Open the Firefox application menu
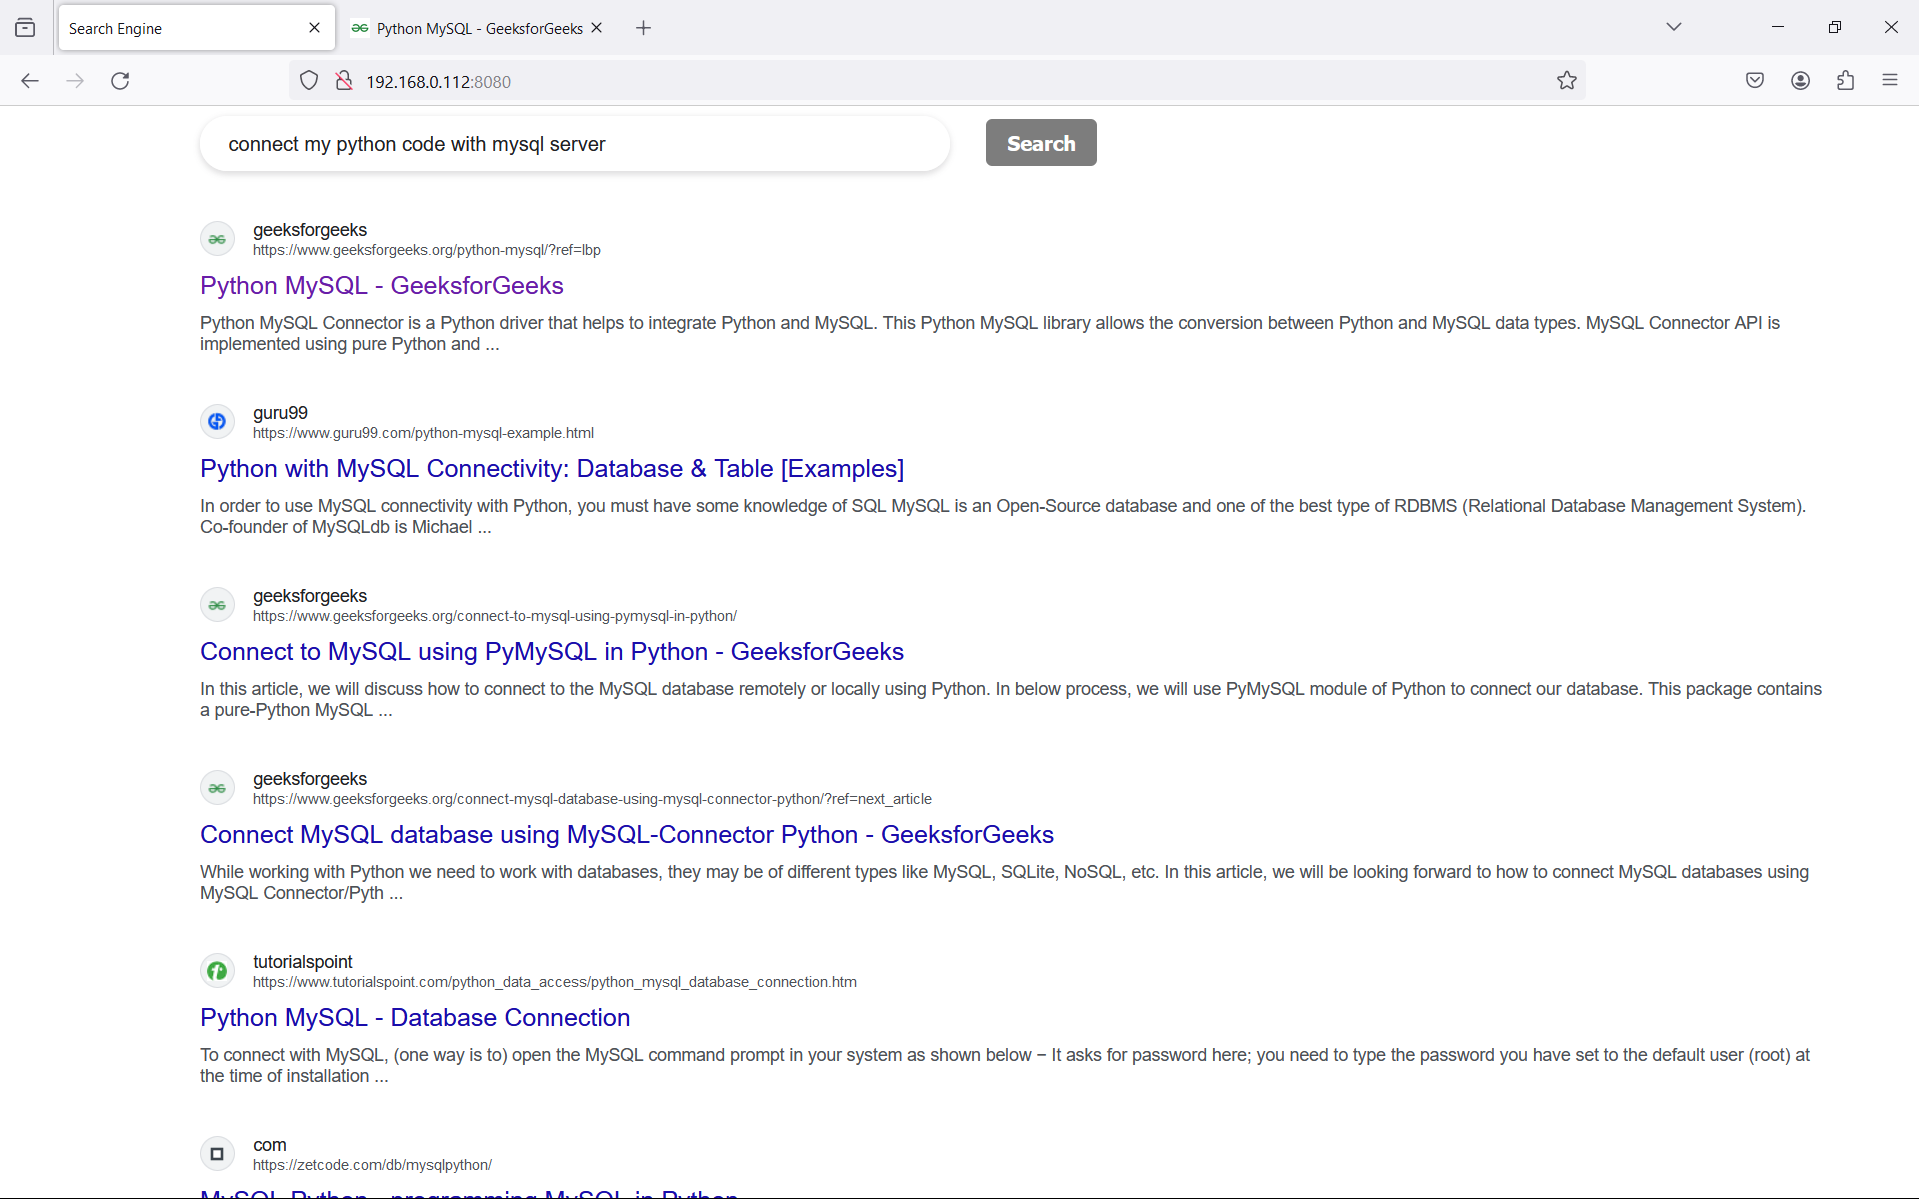The image size is (1919, 1199). (1890, 81)
